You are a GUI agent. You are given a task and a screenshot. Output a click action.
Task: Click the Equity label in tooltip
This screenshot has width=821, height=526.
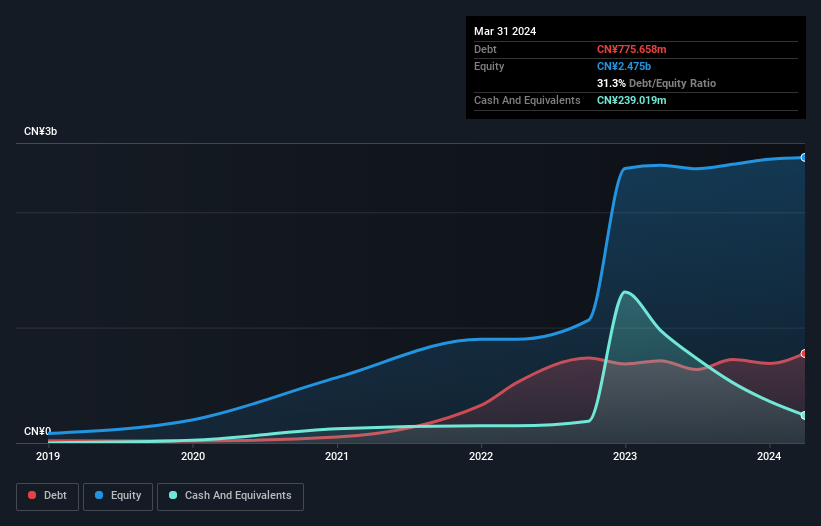[489, 66]
